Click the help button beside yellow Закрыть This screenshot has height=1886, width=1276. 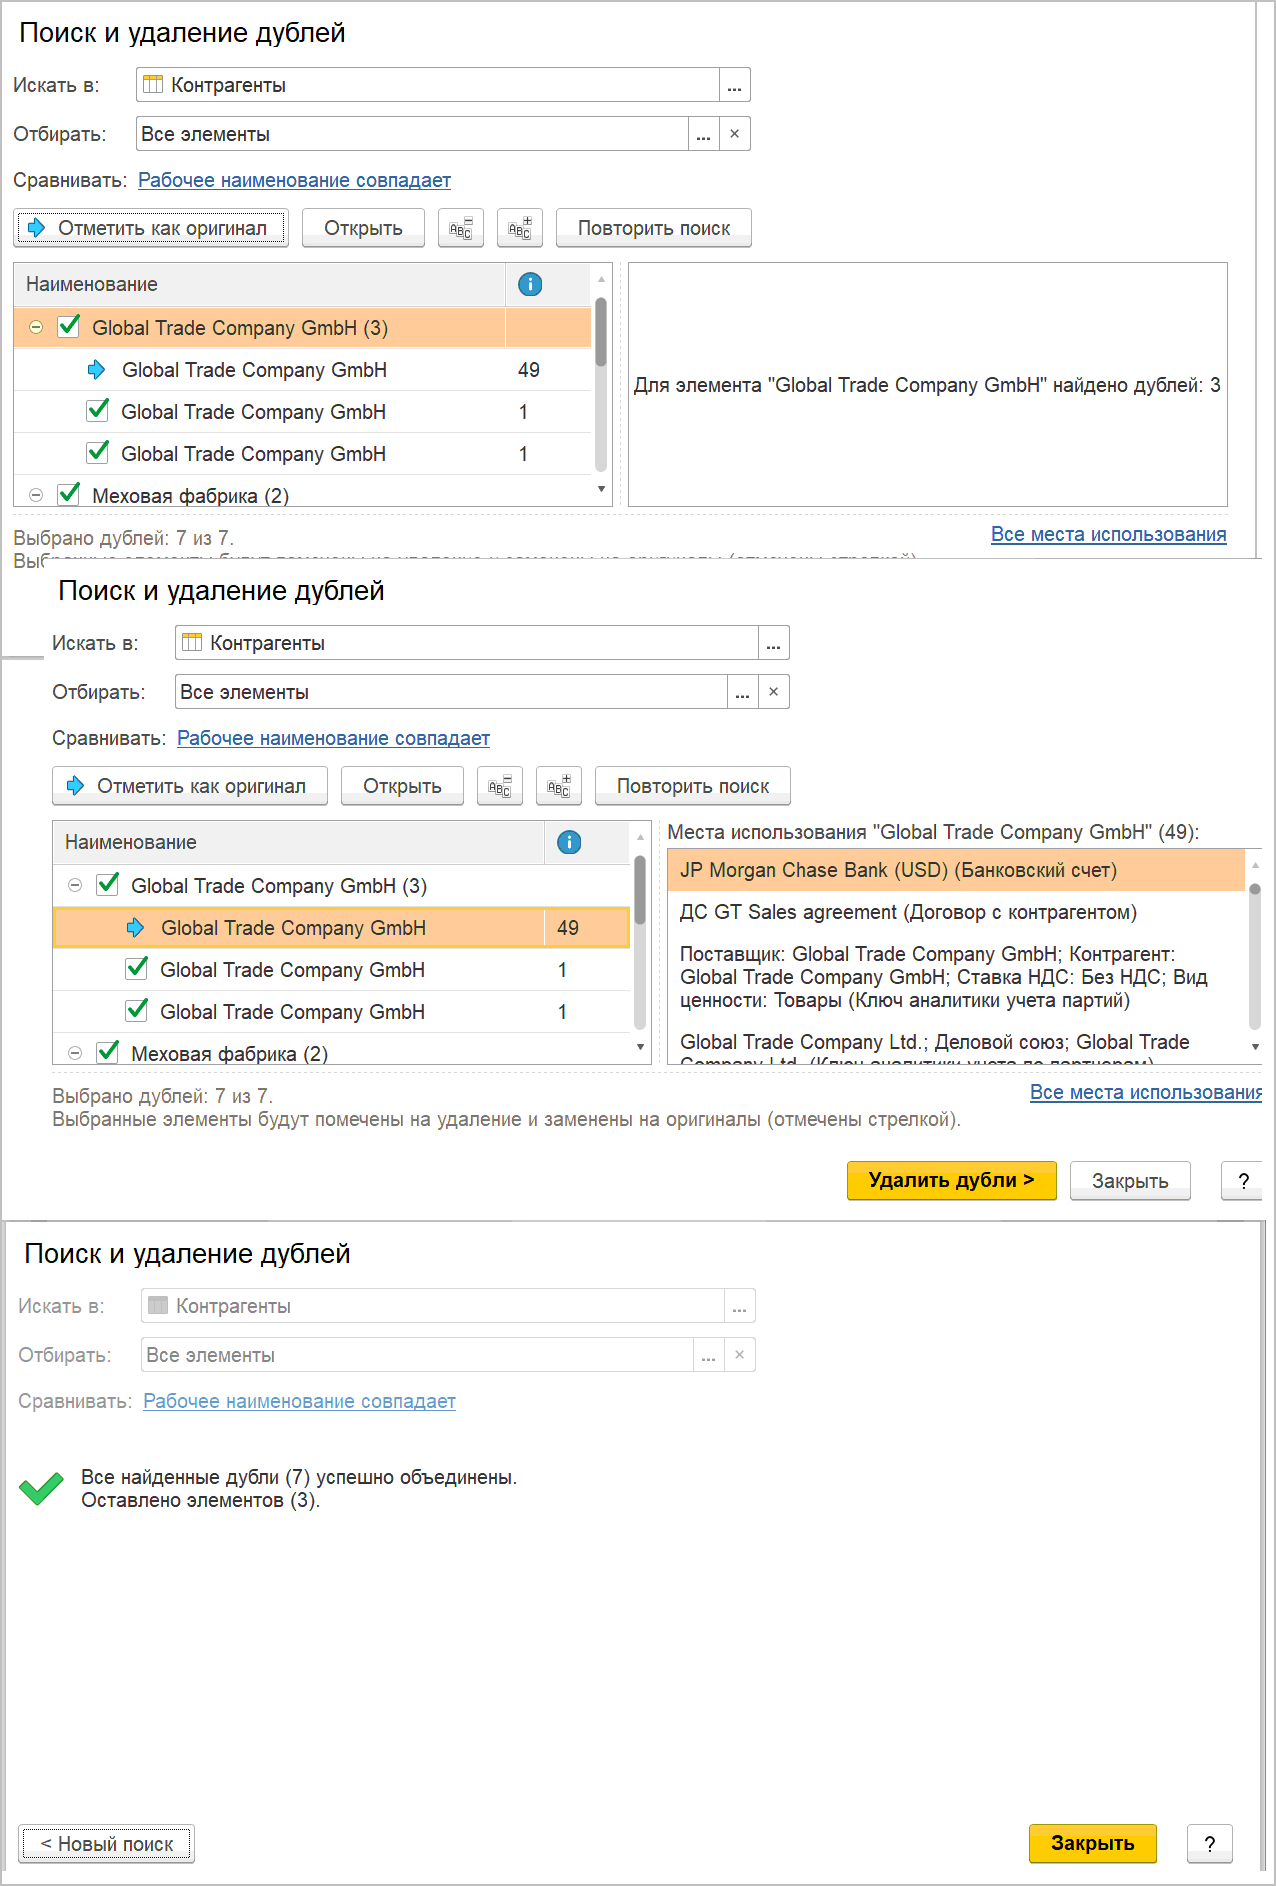(1210, 1844)
